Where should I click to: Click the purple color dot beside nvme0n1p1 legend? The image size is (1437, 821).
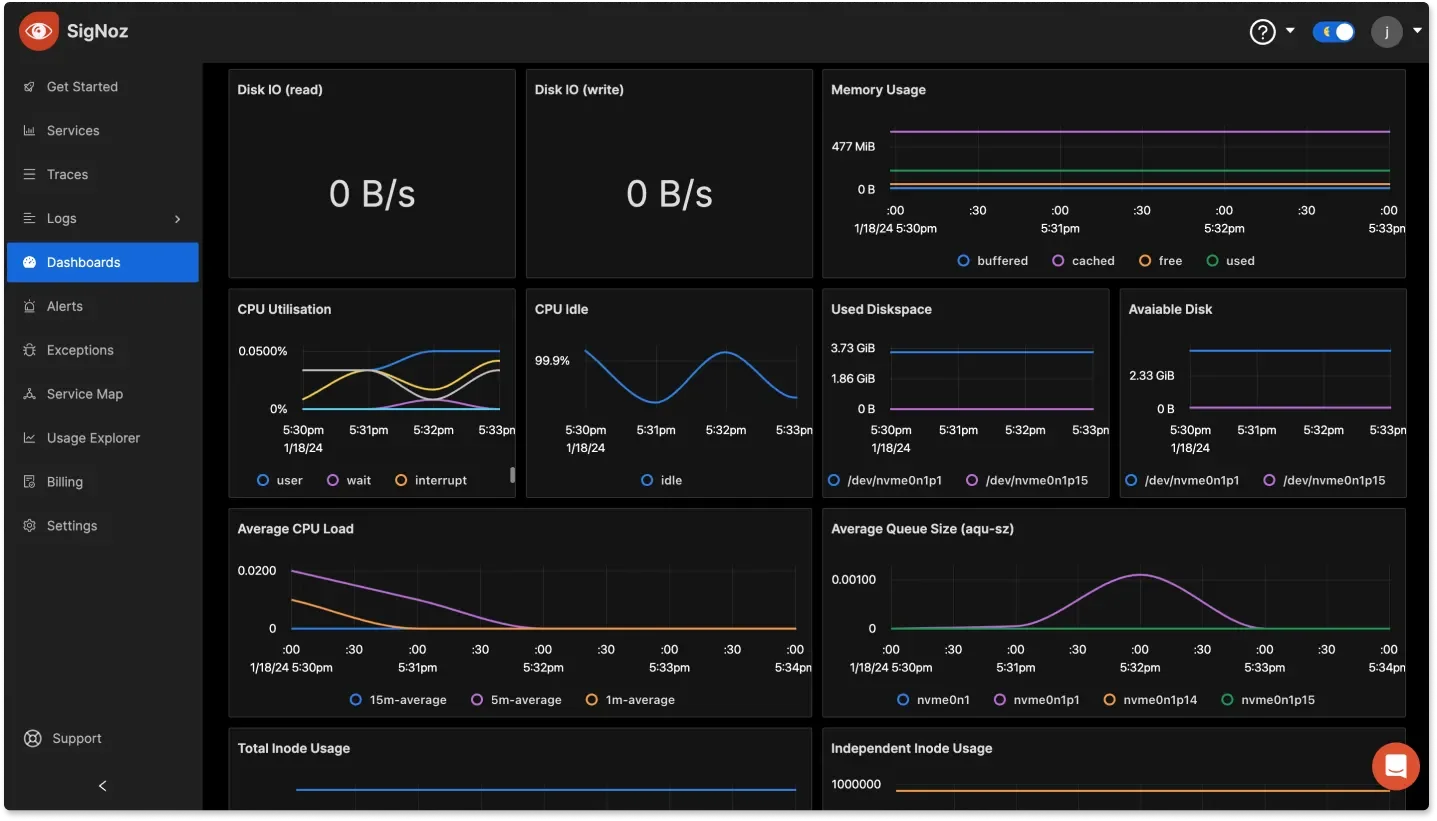click(x=1001, y=700)
